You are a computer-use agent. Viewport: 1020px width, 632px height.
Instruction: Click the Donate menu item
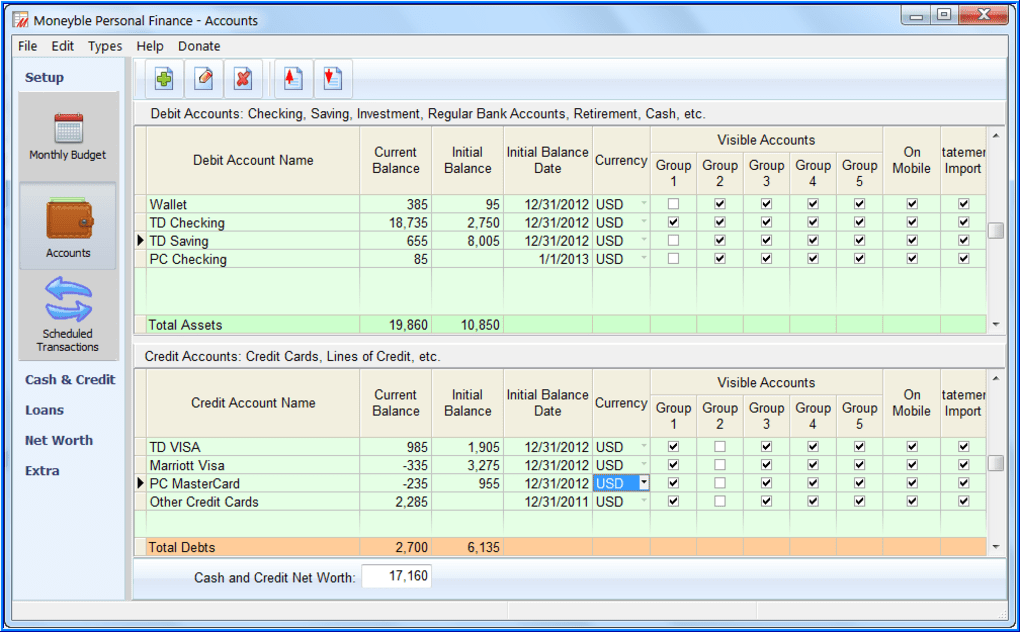click(x=198, y=46)
